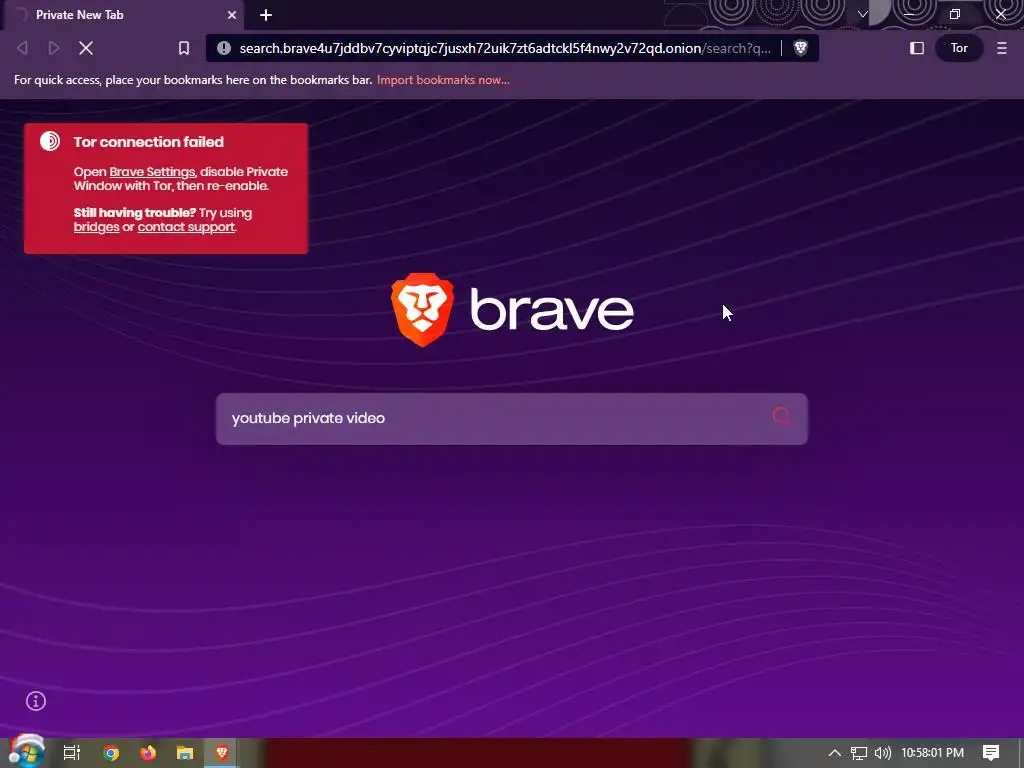Click the forward navigation arrow
Screen dimensions: 1024x768
coord(54,48)
